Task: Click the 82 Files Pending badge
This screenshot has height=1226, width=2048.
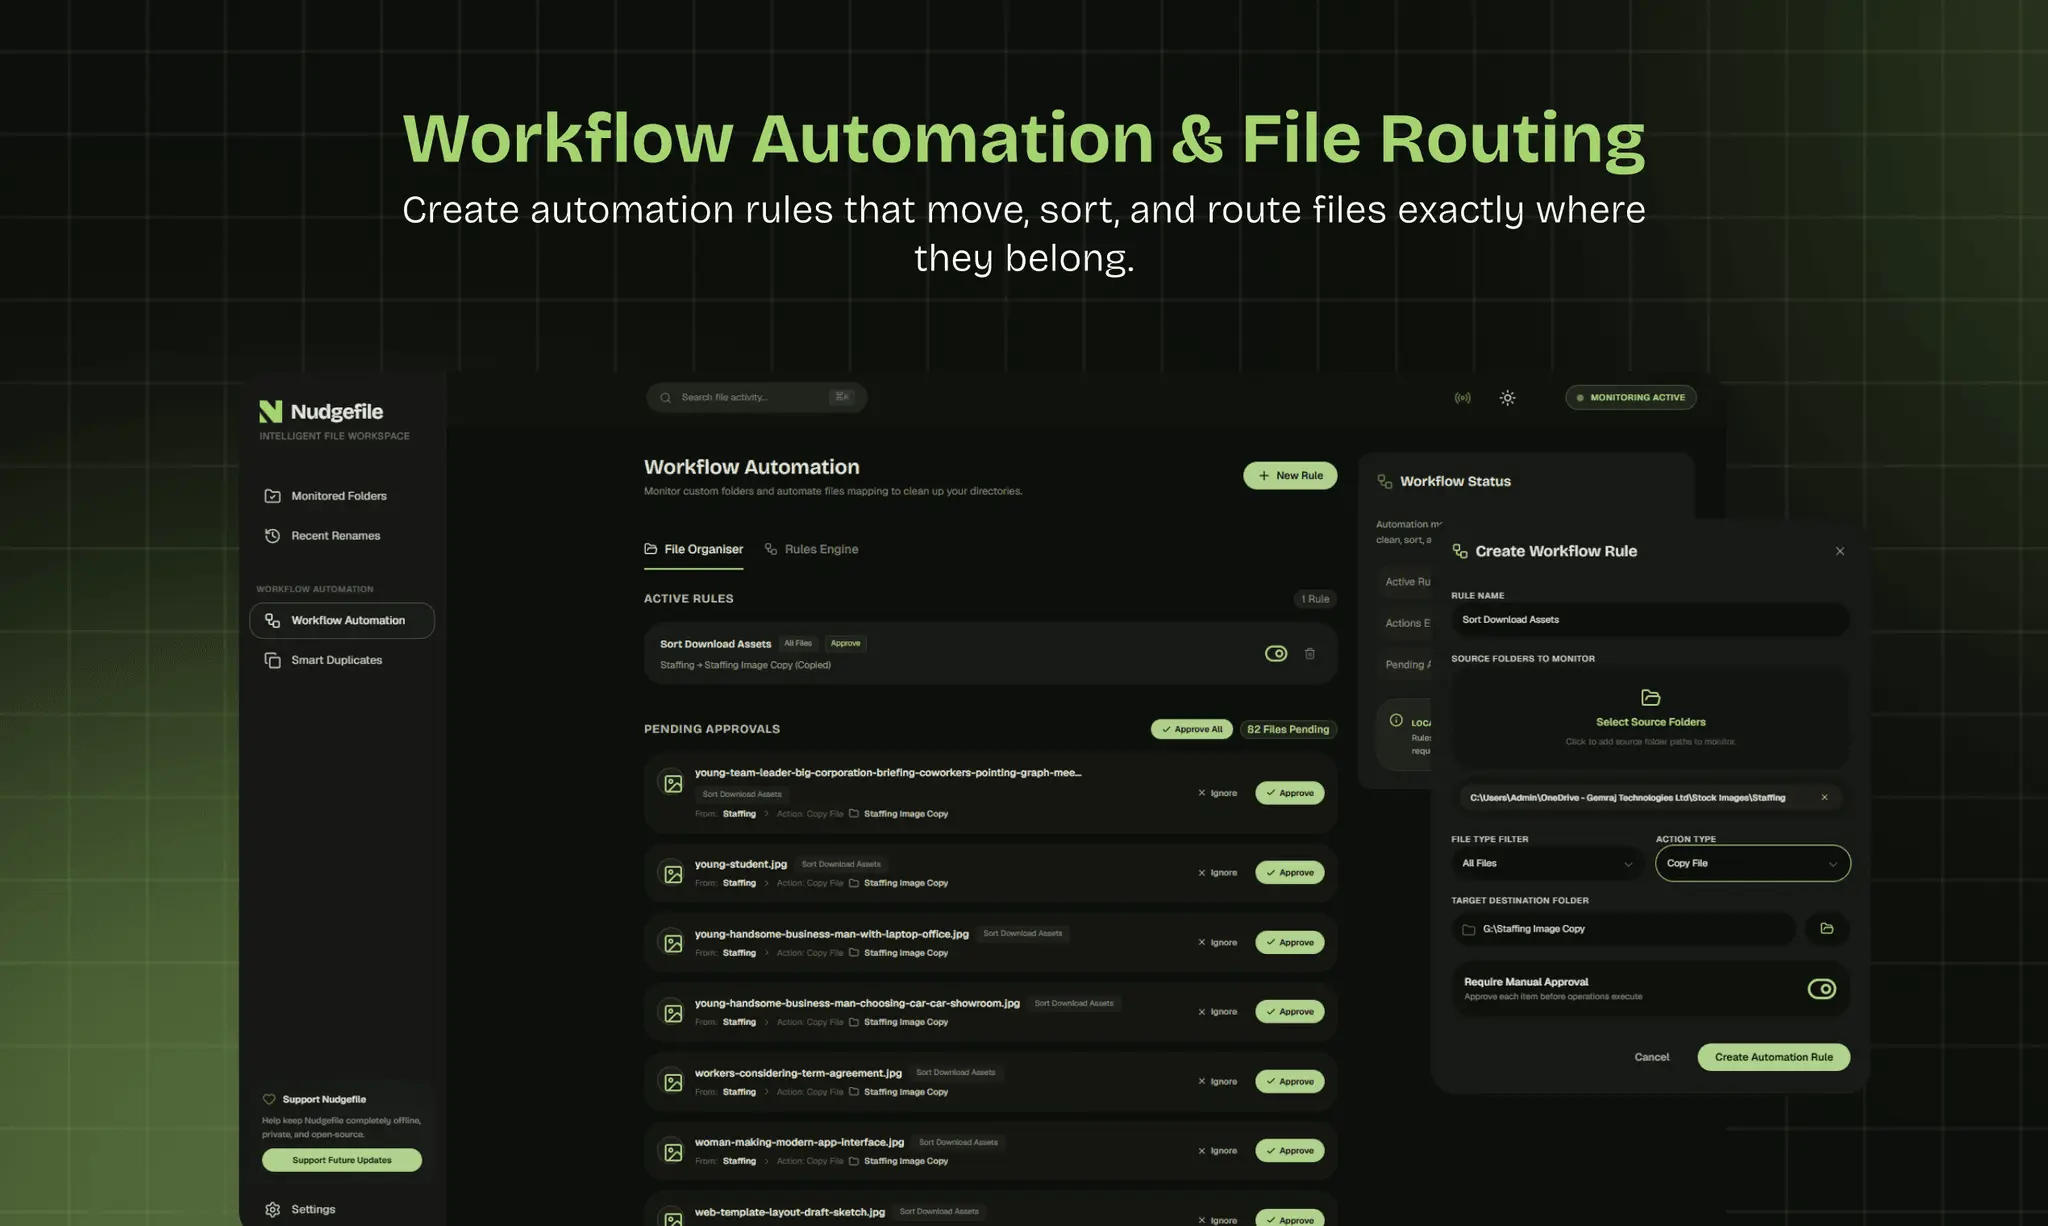Action: (x=1288, y=730)
